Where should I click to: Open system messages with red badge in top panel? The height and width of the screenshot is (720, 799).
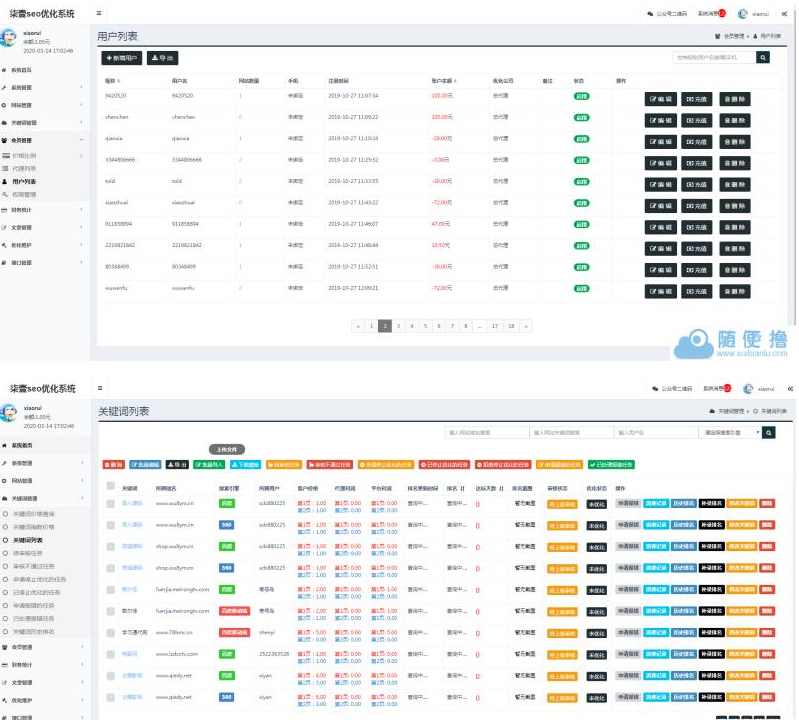712,14
